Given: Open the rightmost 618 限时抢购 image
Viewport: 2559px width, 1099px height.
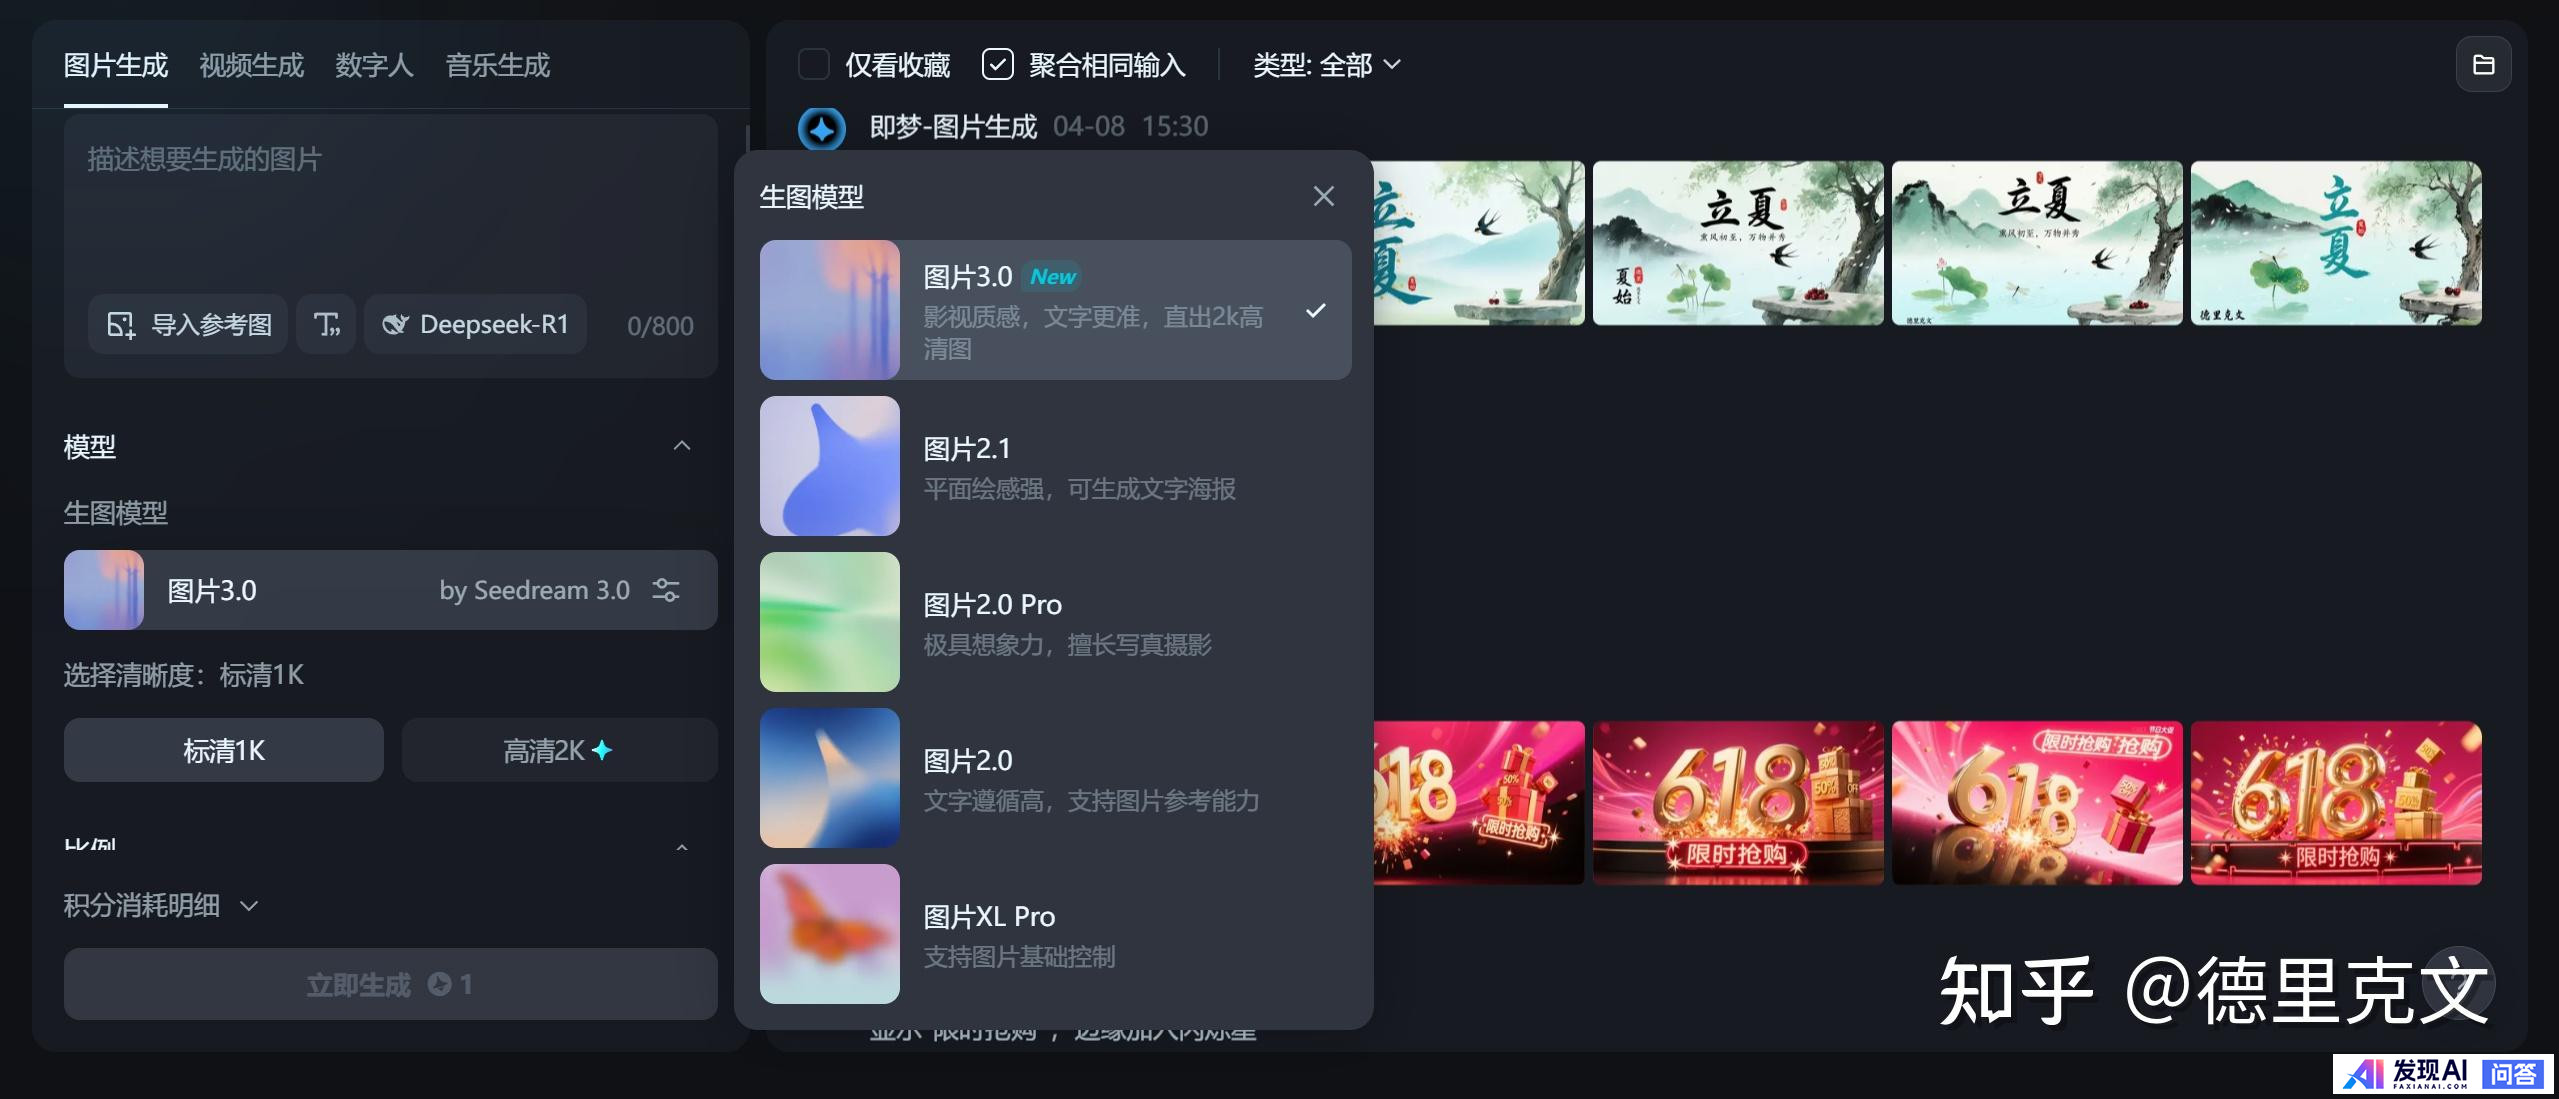Looking at the screenshot, I should 2336,803.
